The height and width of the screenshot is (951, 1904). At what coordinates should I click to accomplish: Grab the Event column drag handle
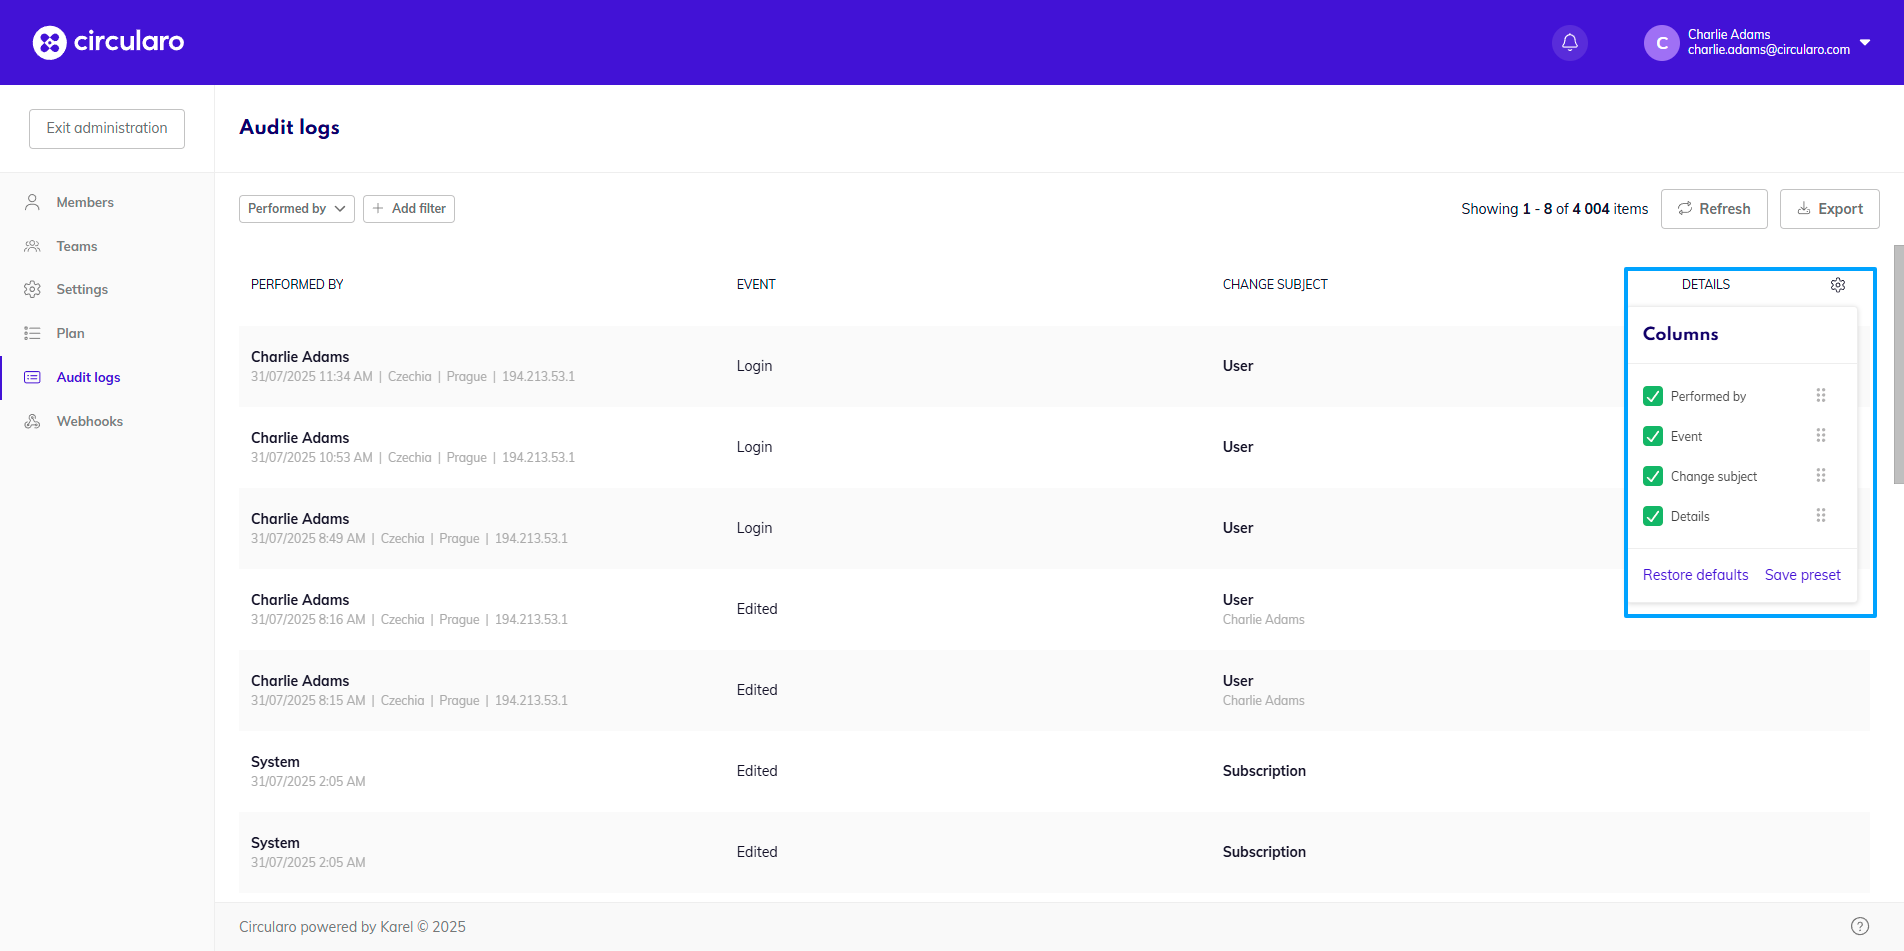(x=1820, y=436)
